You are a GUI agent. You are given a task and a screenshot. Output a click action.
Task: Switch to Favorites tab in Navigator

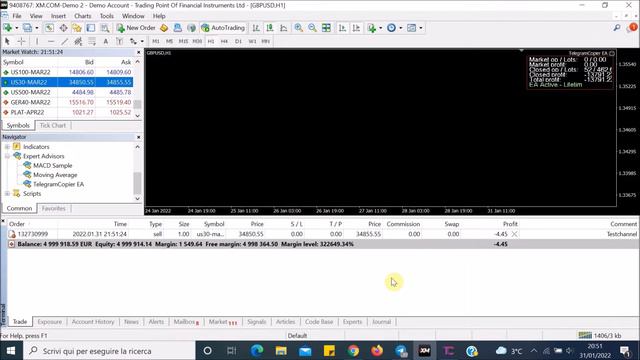[x=53, y=208]
